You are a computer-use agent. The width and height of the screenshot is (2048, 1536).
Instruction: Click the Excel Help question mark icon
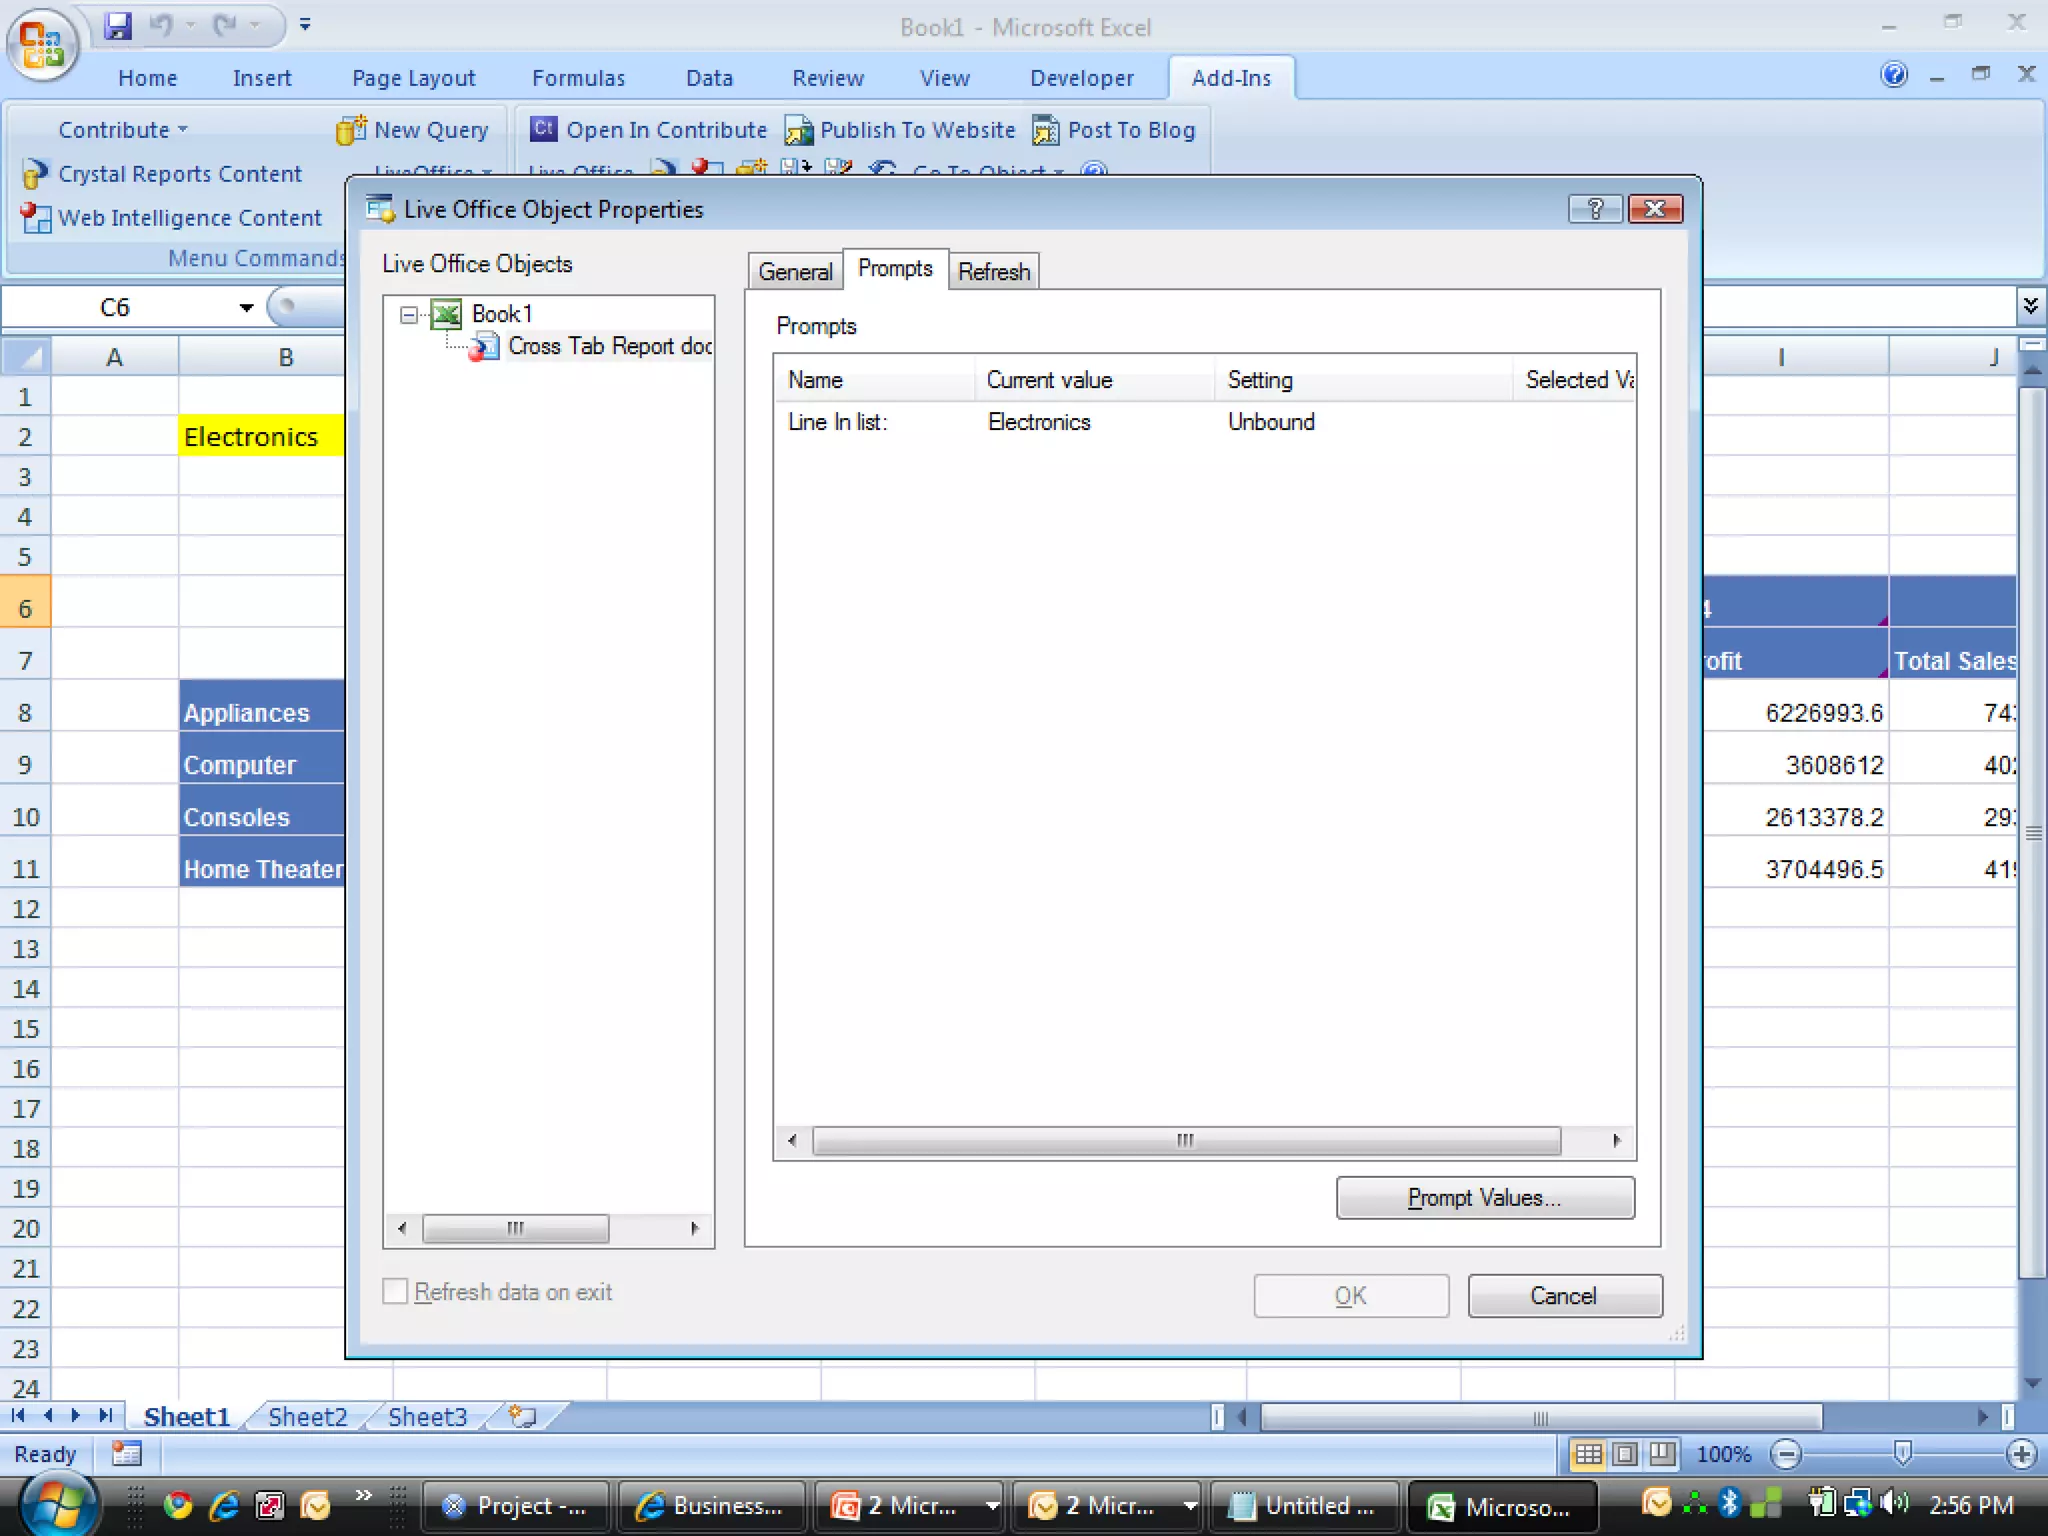(1894, 75)
